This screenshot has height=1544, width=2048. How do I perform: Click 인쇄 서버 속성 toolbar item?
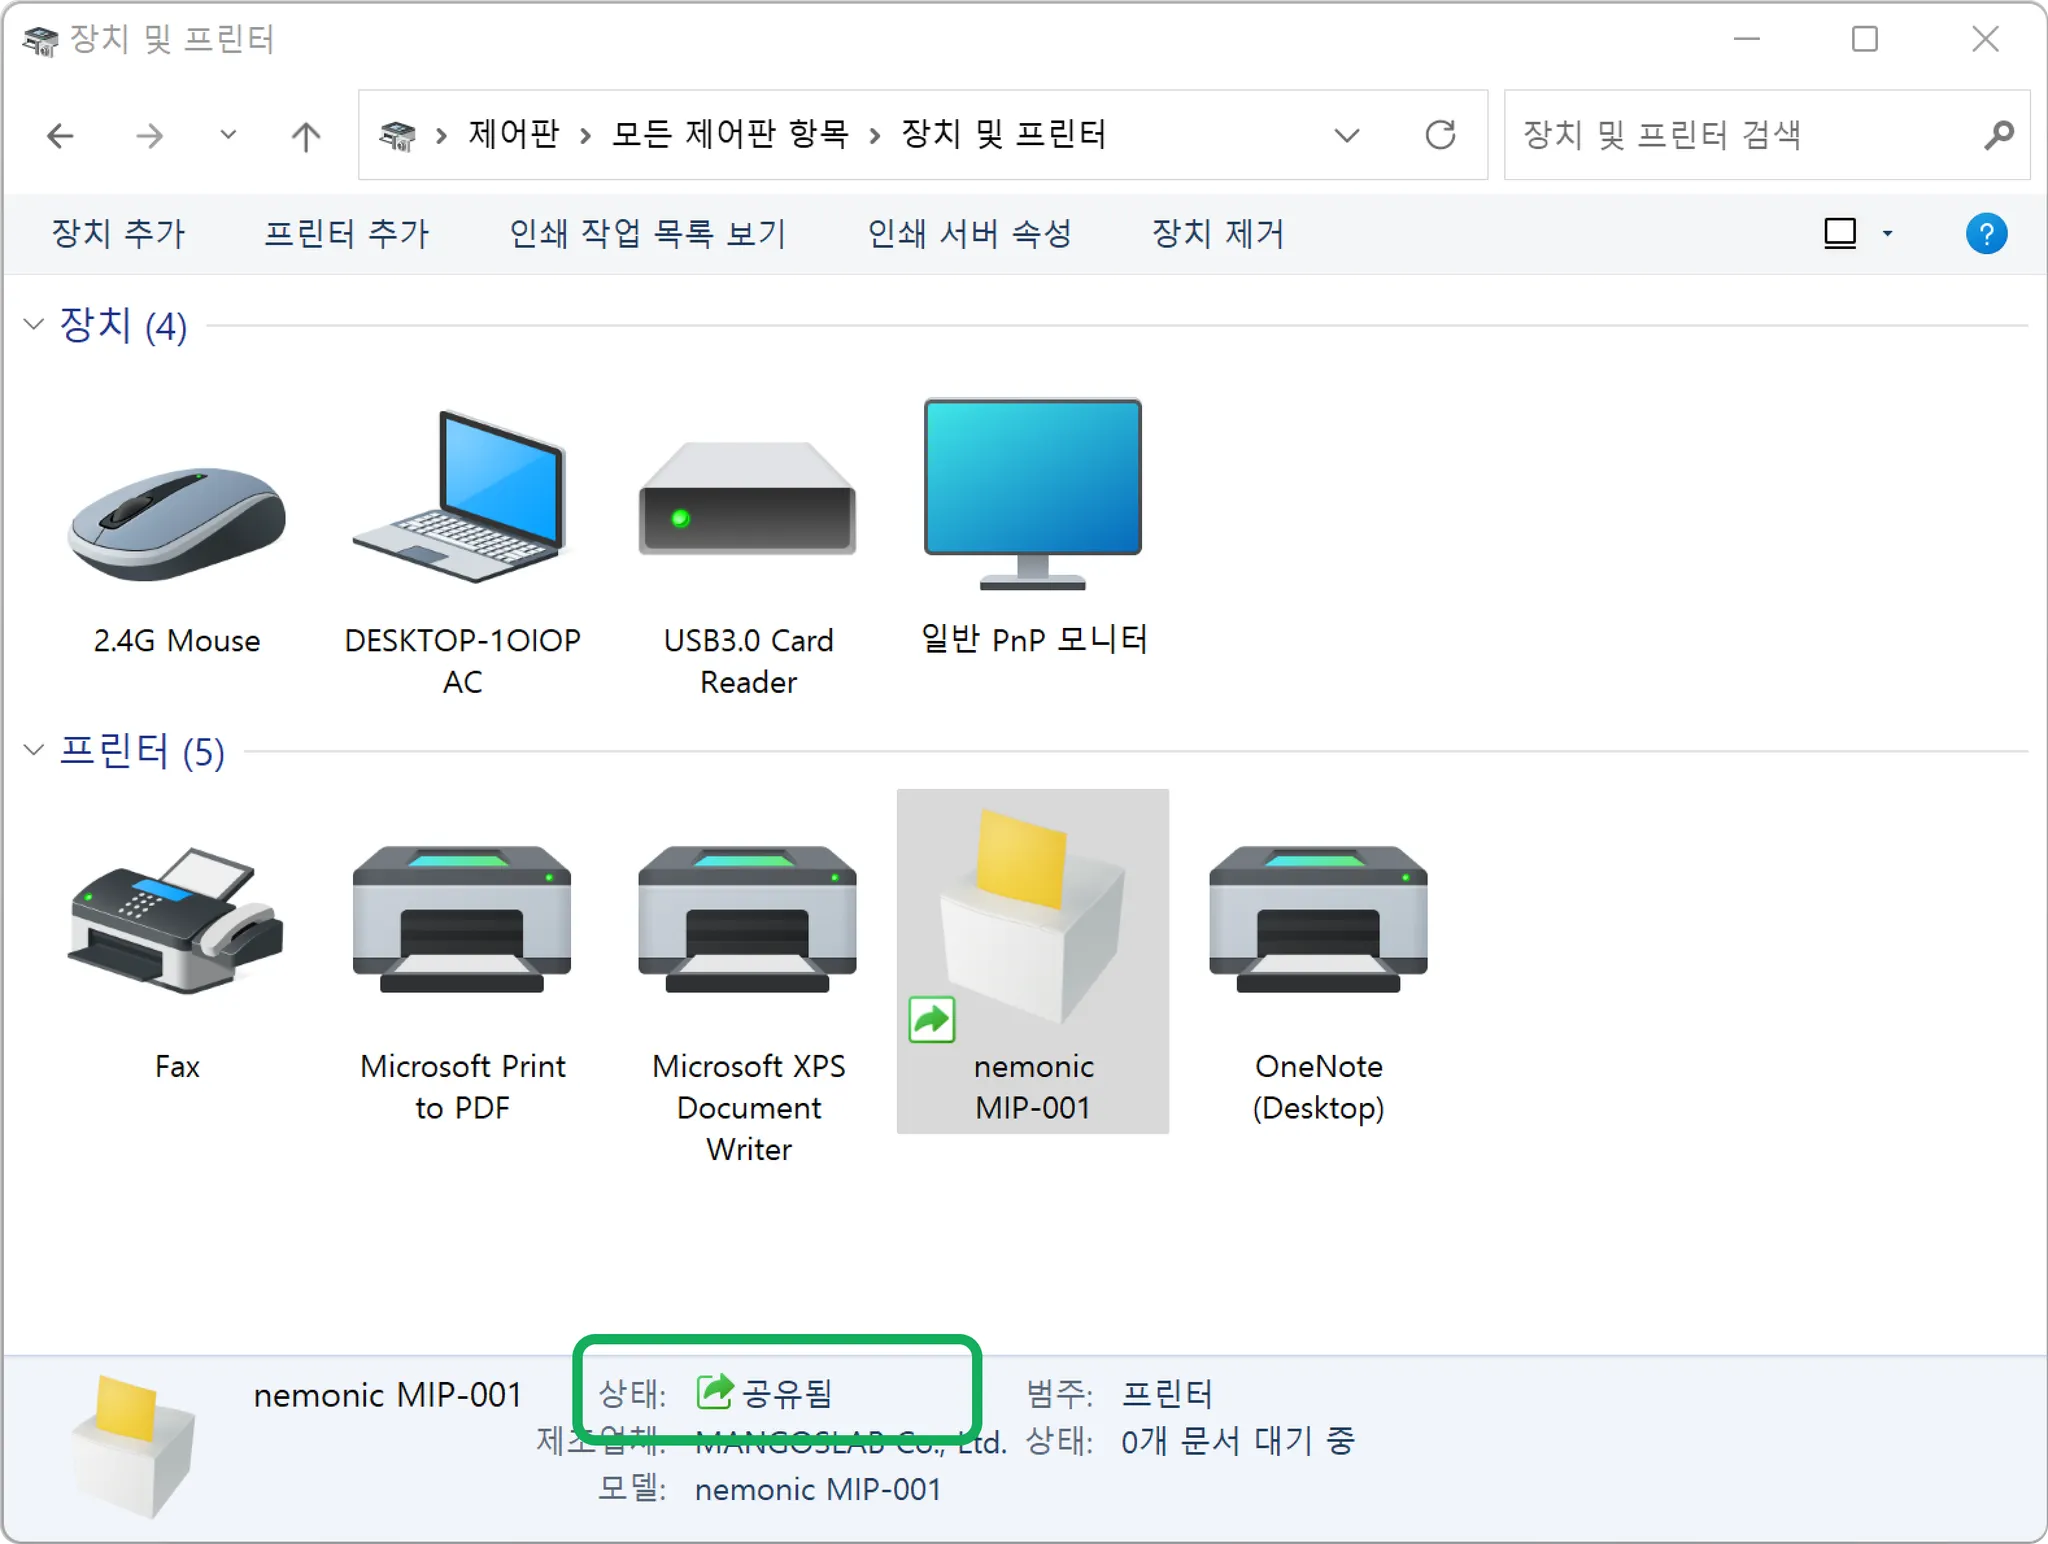click(969, 234)
